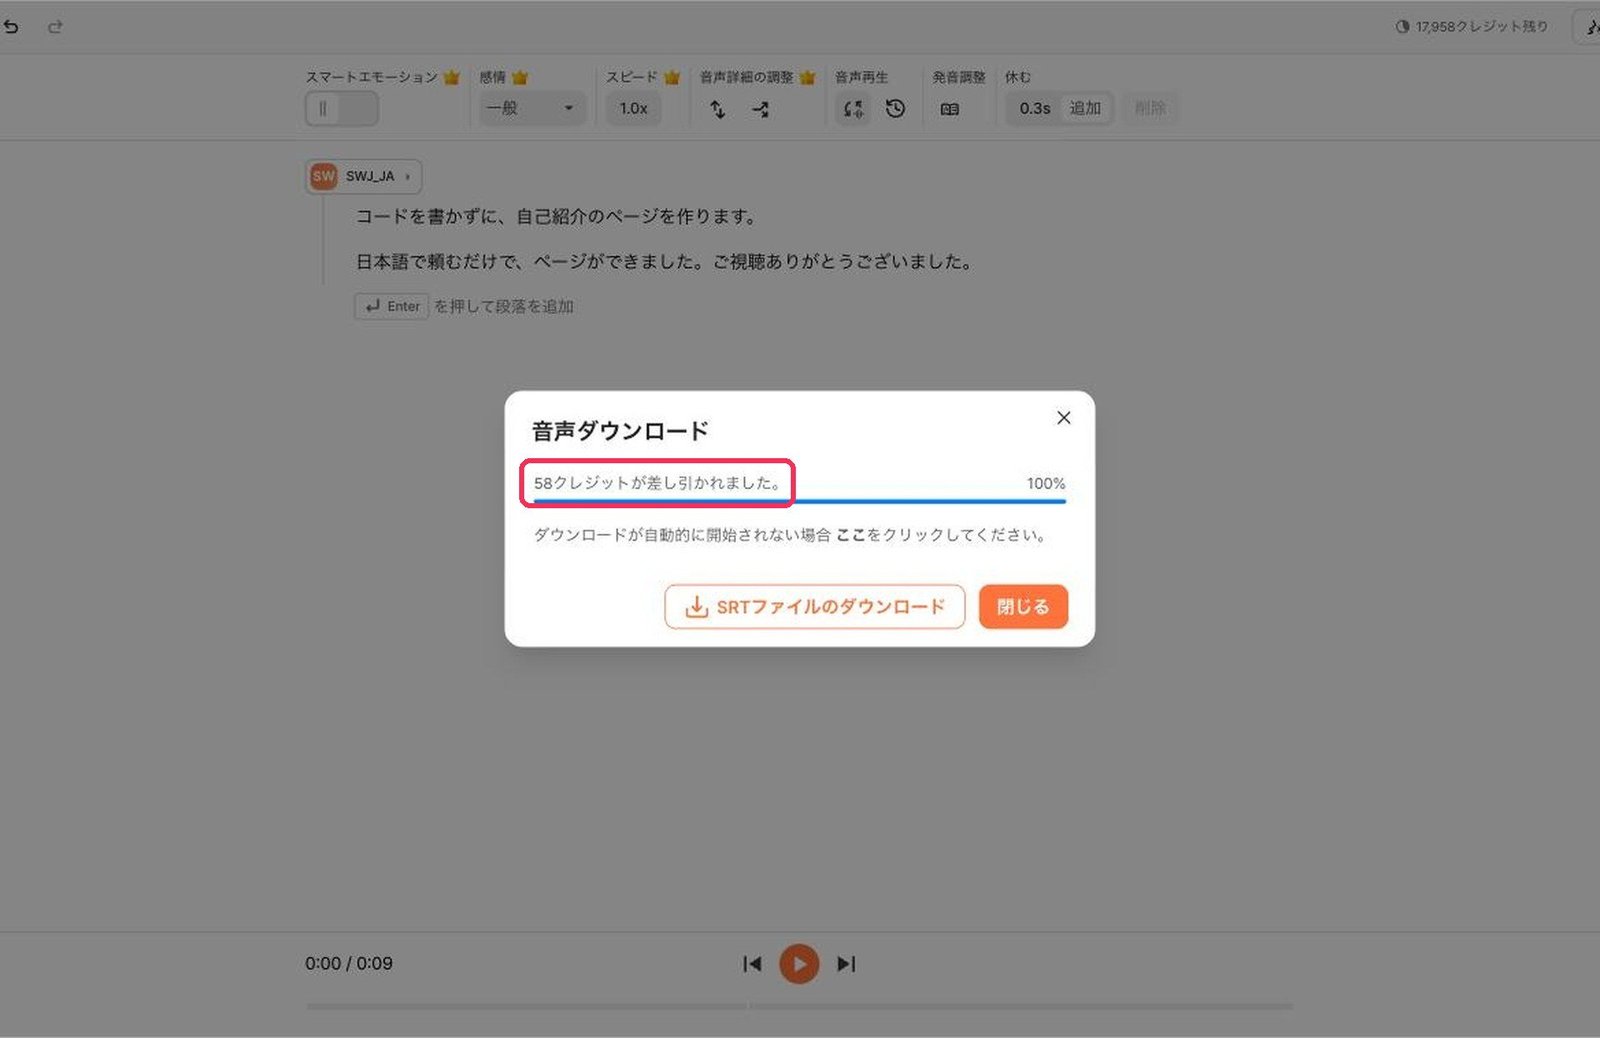Click the audio timeline seek bar
The width and height of the screenshot is (1600, 1038).
(x=799, y=1006)
